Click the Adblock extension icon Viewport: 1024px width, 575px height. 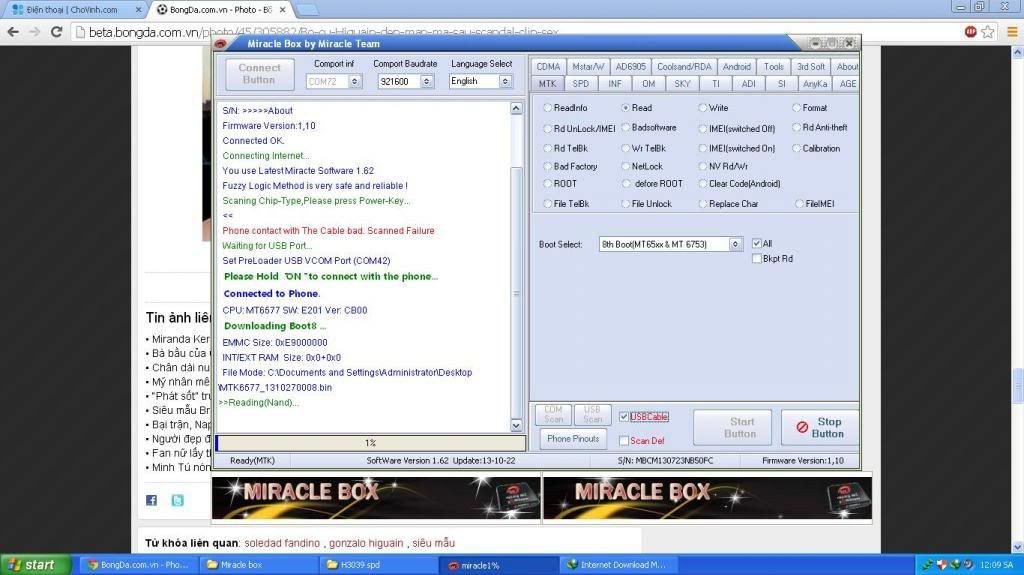(x=970, y=31)
